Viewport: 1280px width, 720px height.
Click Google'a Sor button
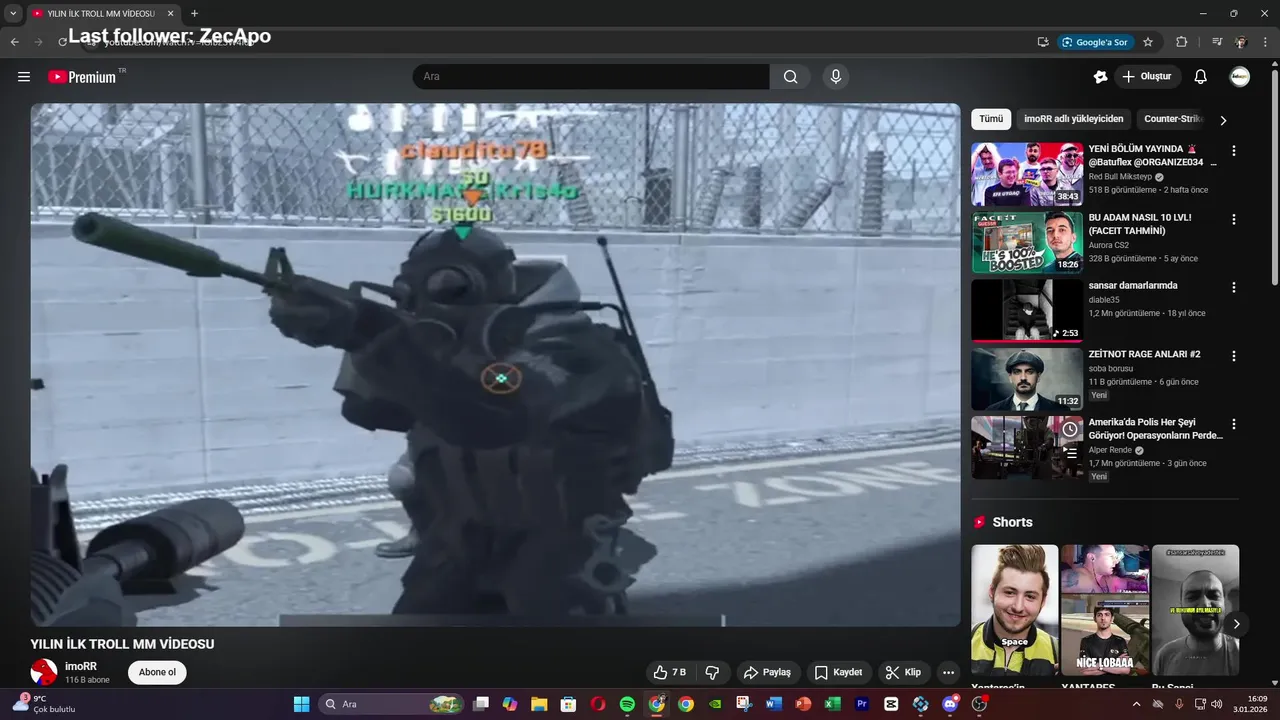point(1095,42)
